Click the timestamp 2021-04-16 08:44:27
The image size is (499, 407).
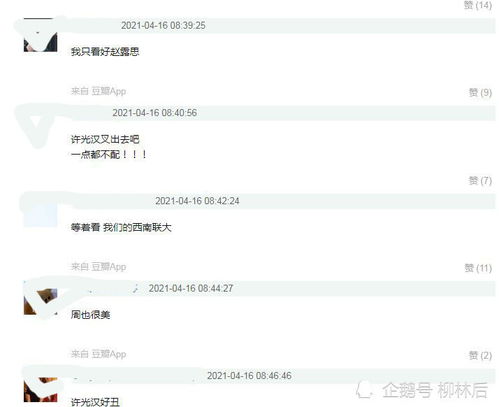click(191, 288)
